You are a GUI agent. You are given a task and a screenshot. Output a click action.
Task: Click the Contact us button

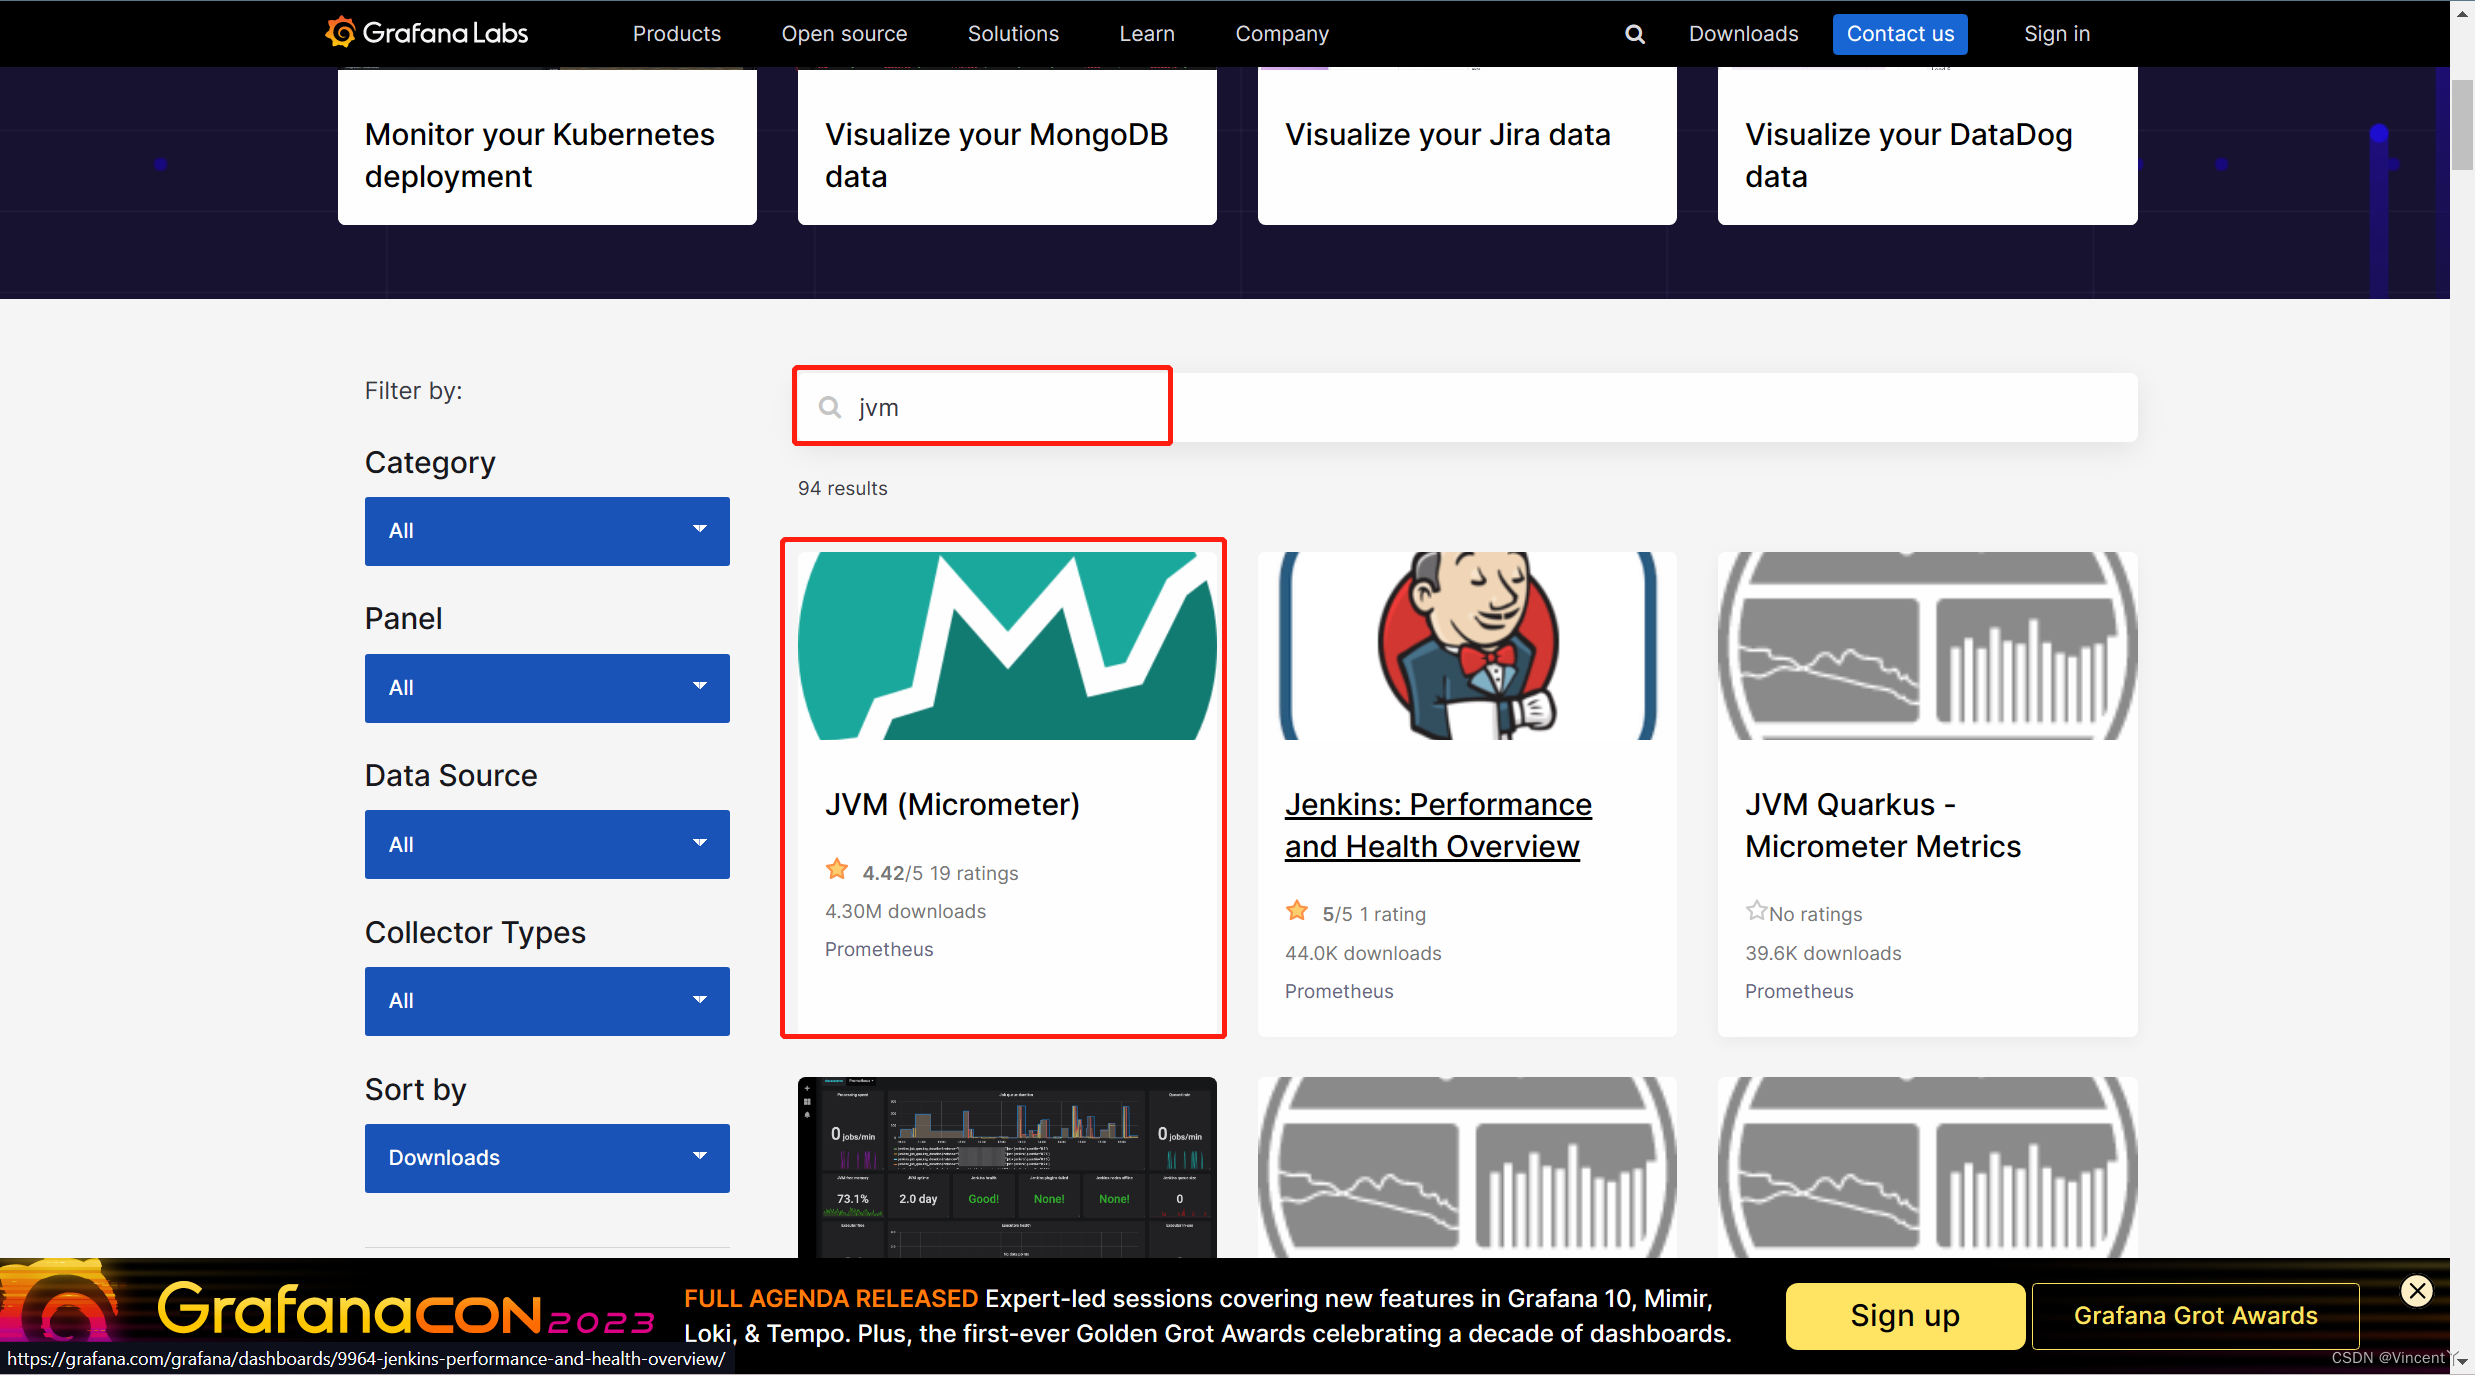click(1899, 34)
